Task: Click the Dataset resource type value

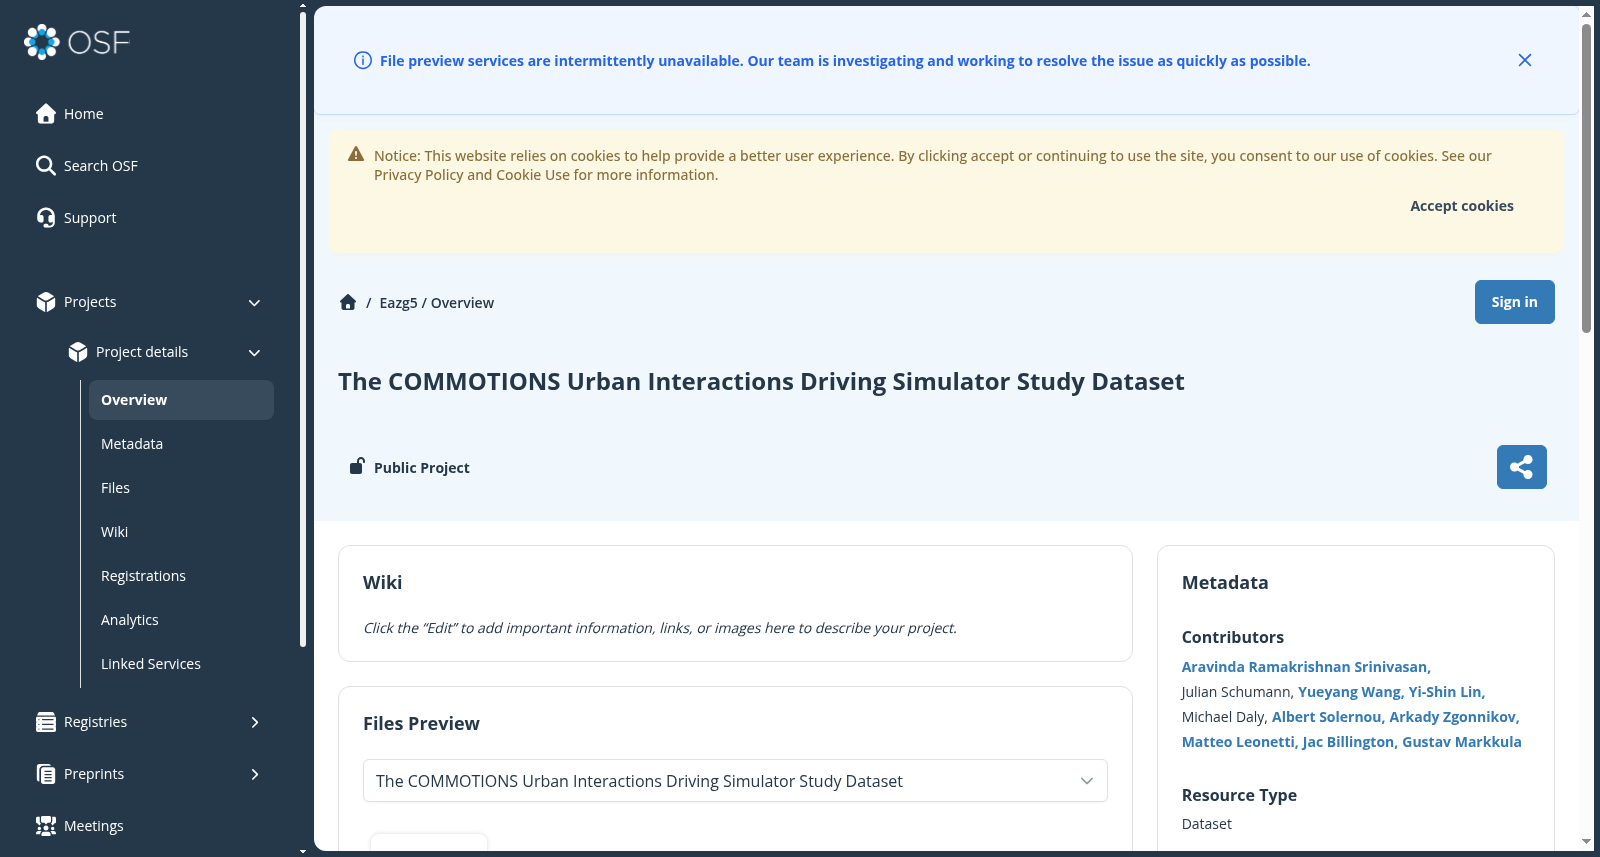Action: click(x=1207, y=824)
